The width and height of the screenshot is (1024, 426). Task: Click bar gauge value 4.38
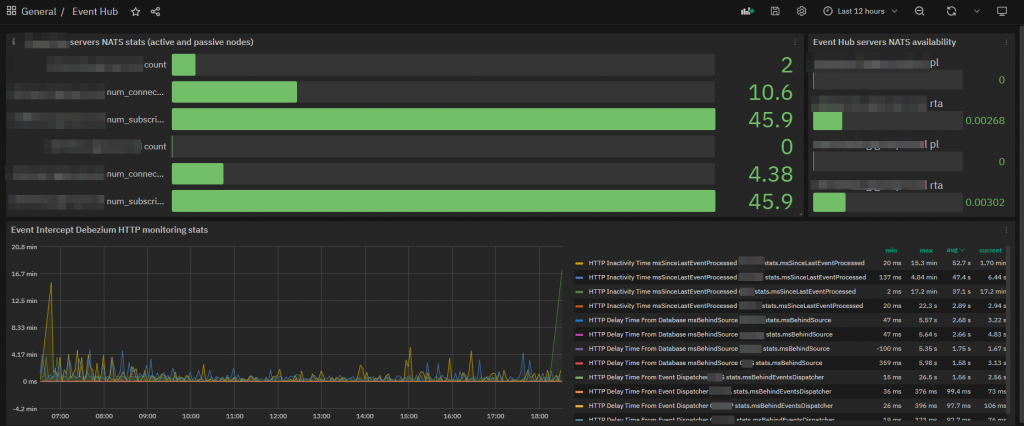[771, 174]
